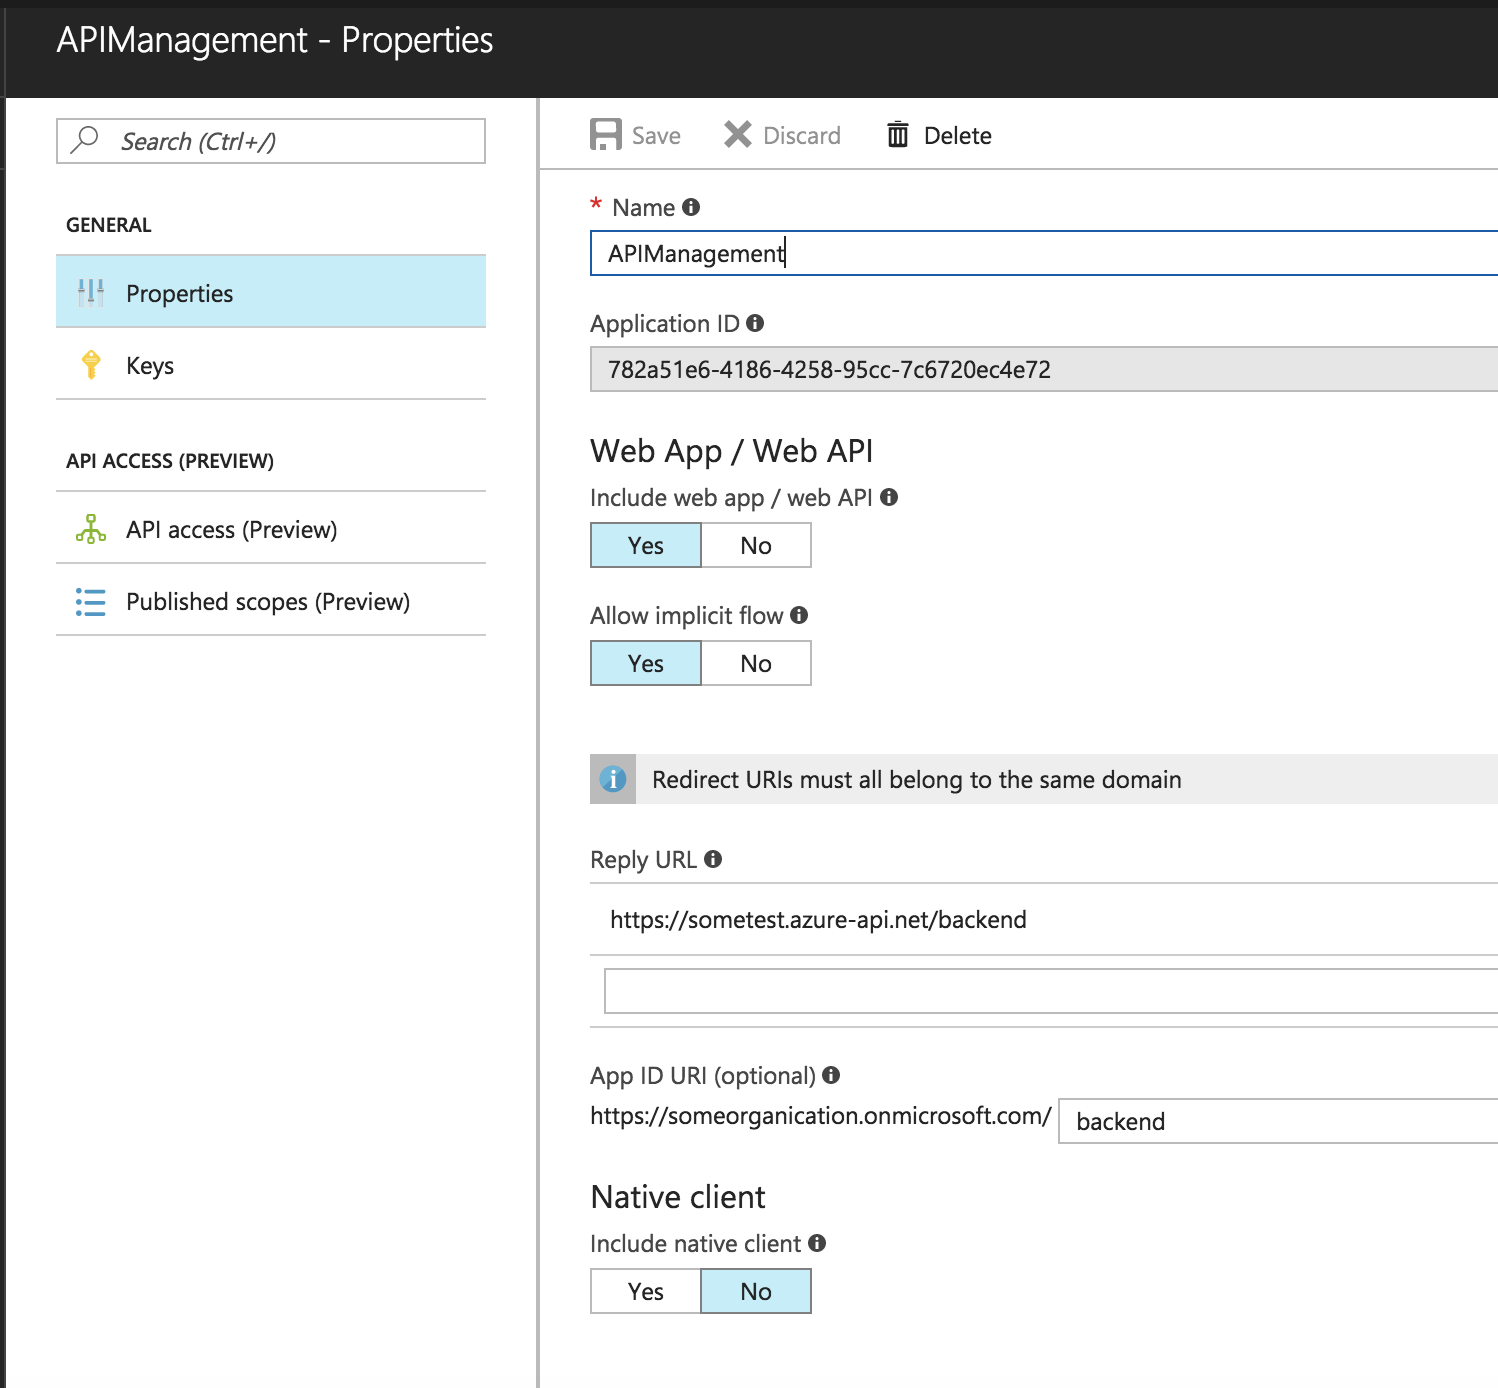Click info icon beside Include web app
The height and width of the screenshot is (1388, 1498).
point(889,497)
